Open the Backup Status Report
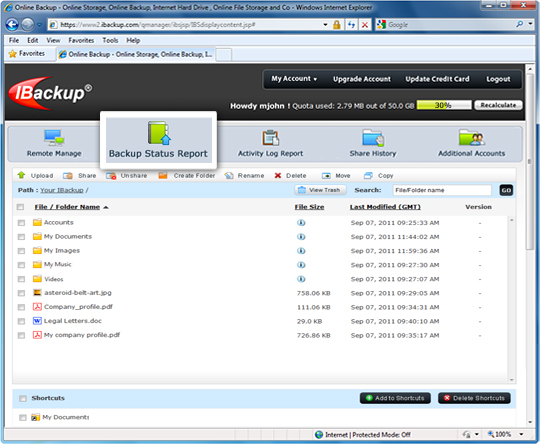The image size is (540, 444). (x=158, y=140)
